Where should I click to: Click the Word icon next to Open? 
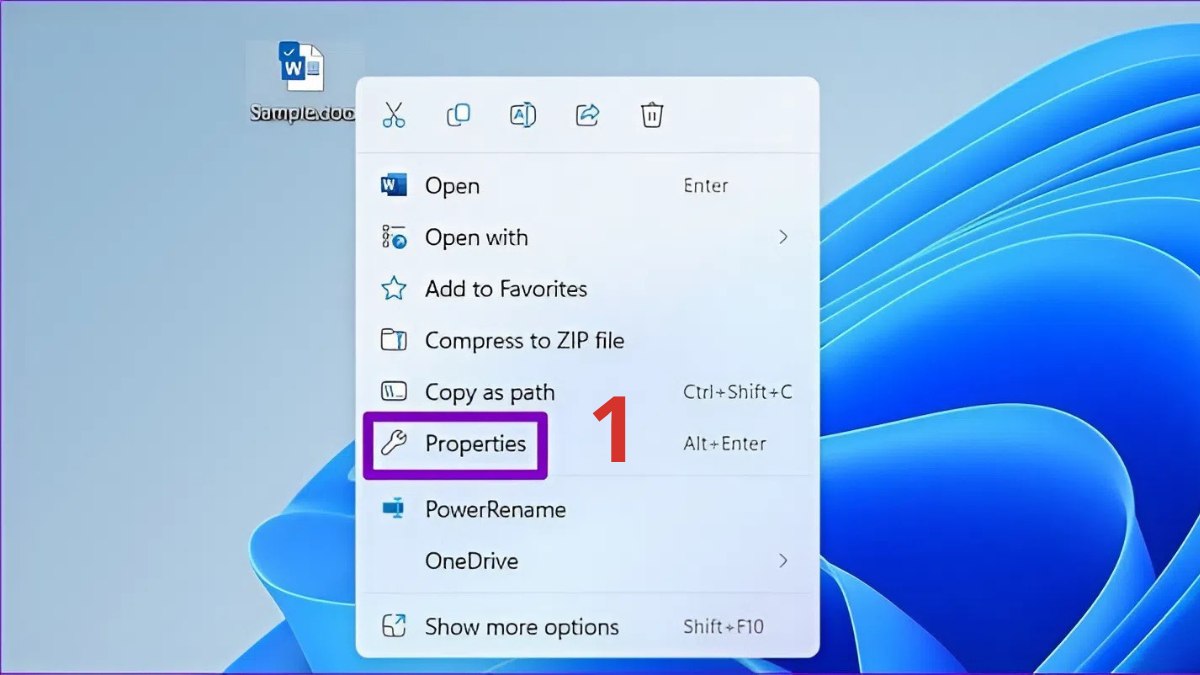point(394,185)
